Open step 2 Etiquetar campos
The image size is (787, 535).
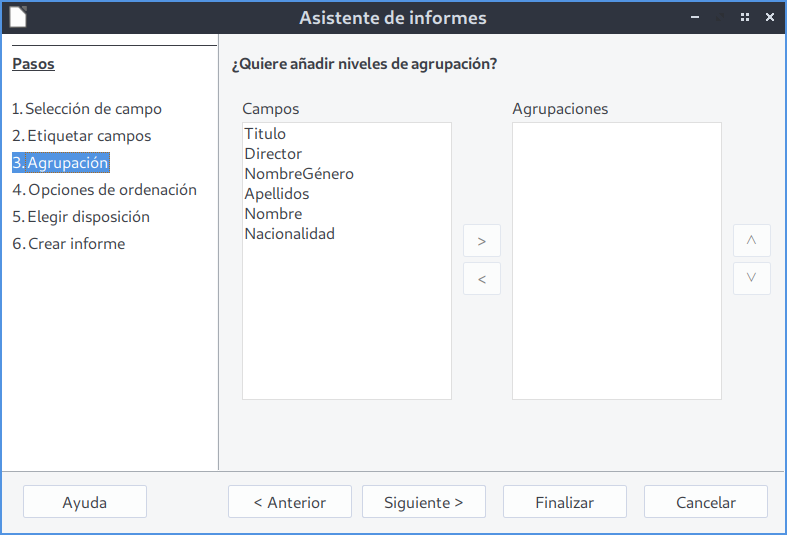coord(82,136)
